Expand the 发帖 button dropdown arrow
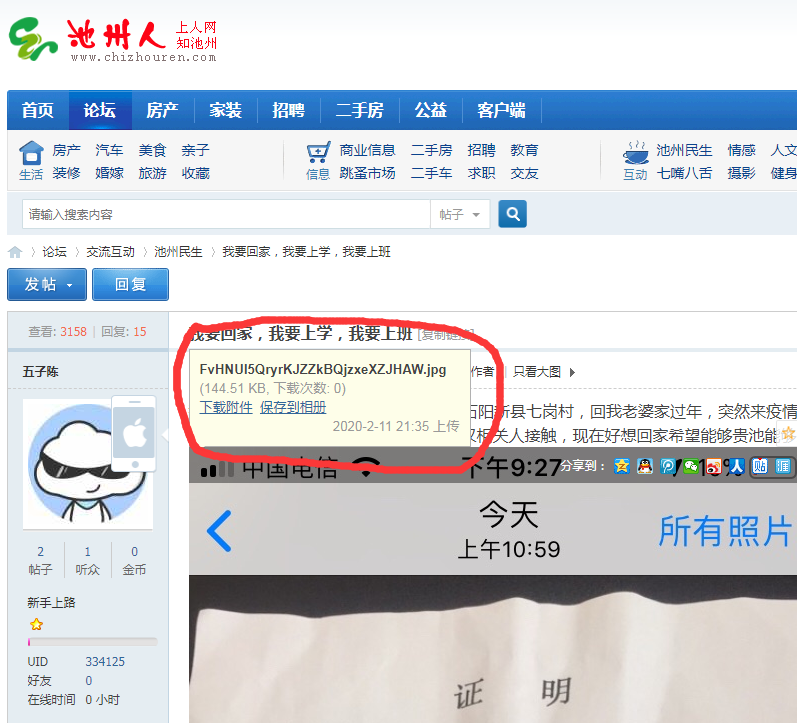797x723 pixels. pos(70,285)
